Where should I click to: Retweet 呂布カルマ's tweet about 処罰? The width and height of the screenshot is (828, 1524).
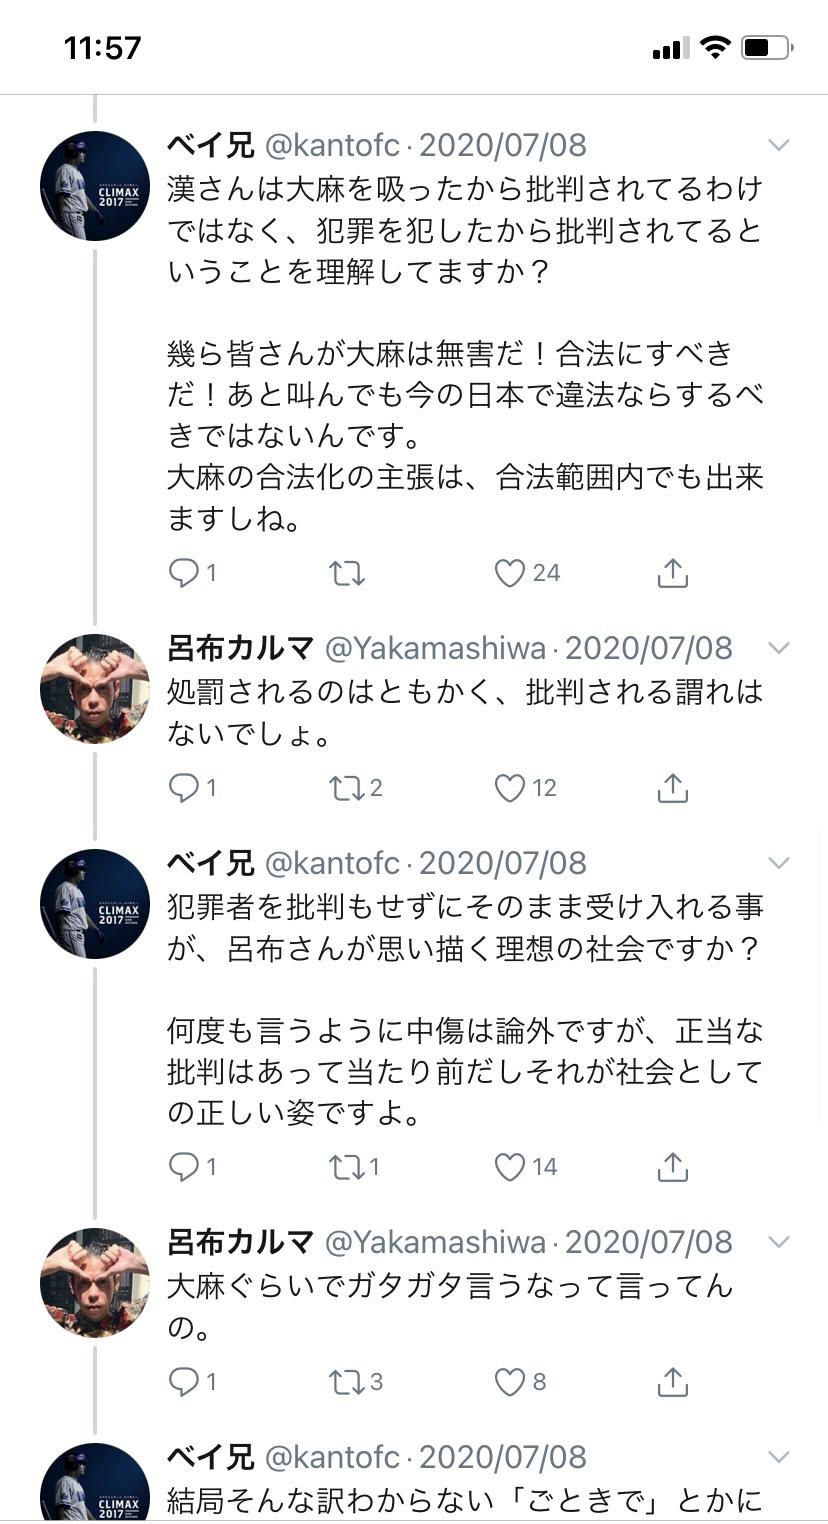346,787
